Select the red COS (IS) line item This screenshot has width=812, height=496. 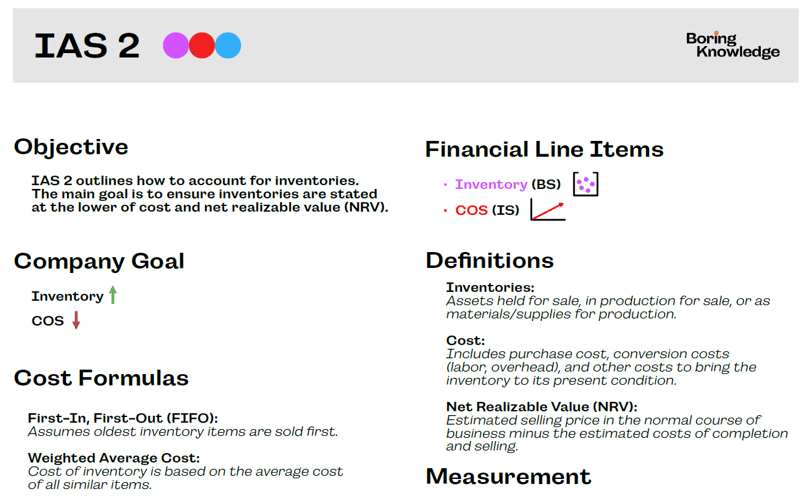487,210
